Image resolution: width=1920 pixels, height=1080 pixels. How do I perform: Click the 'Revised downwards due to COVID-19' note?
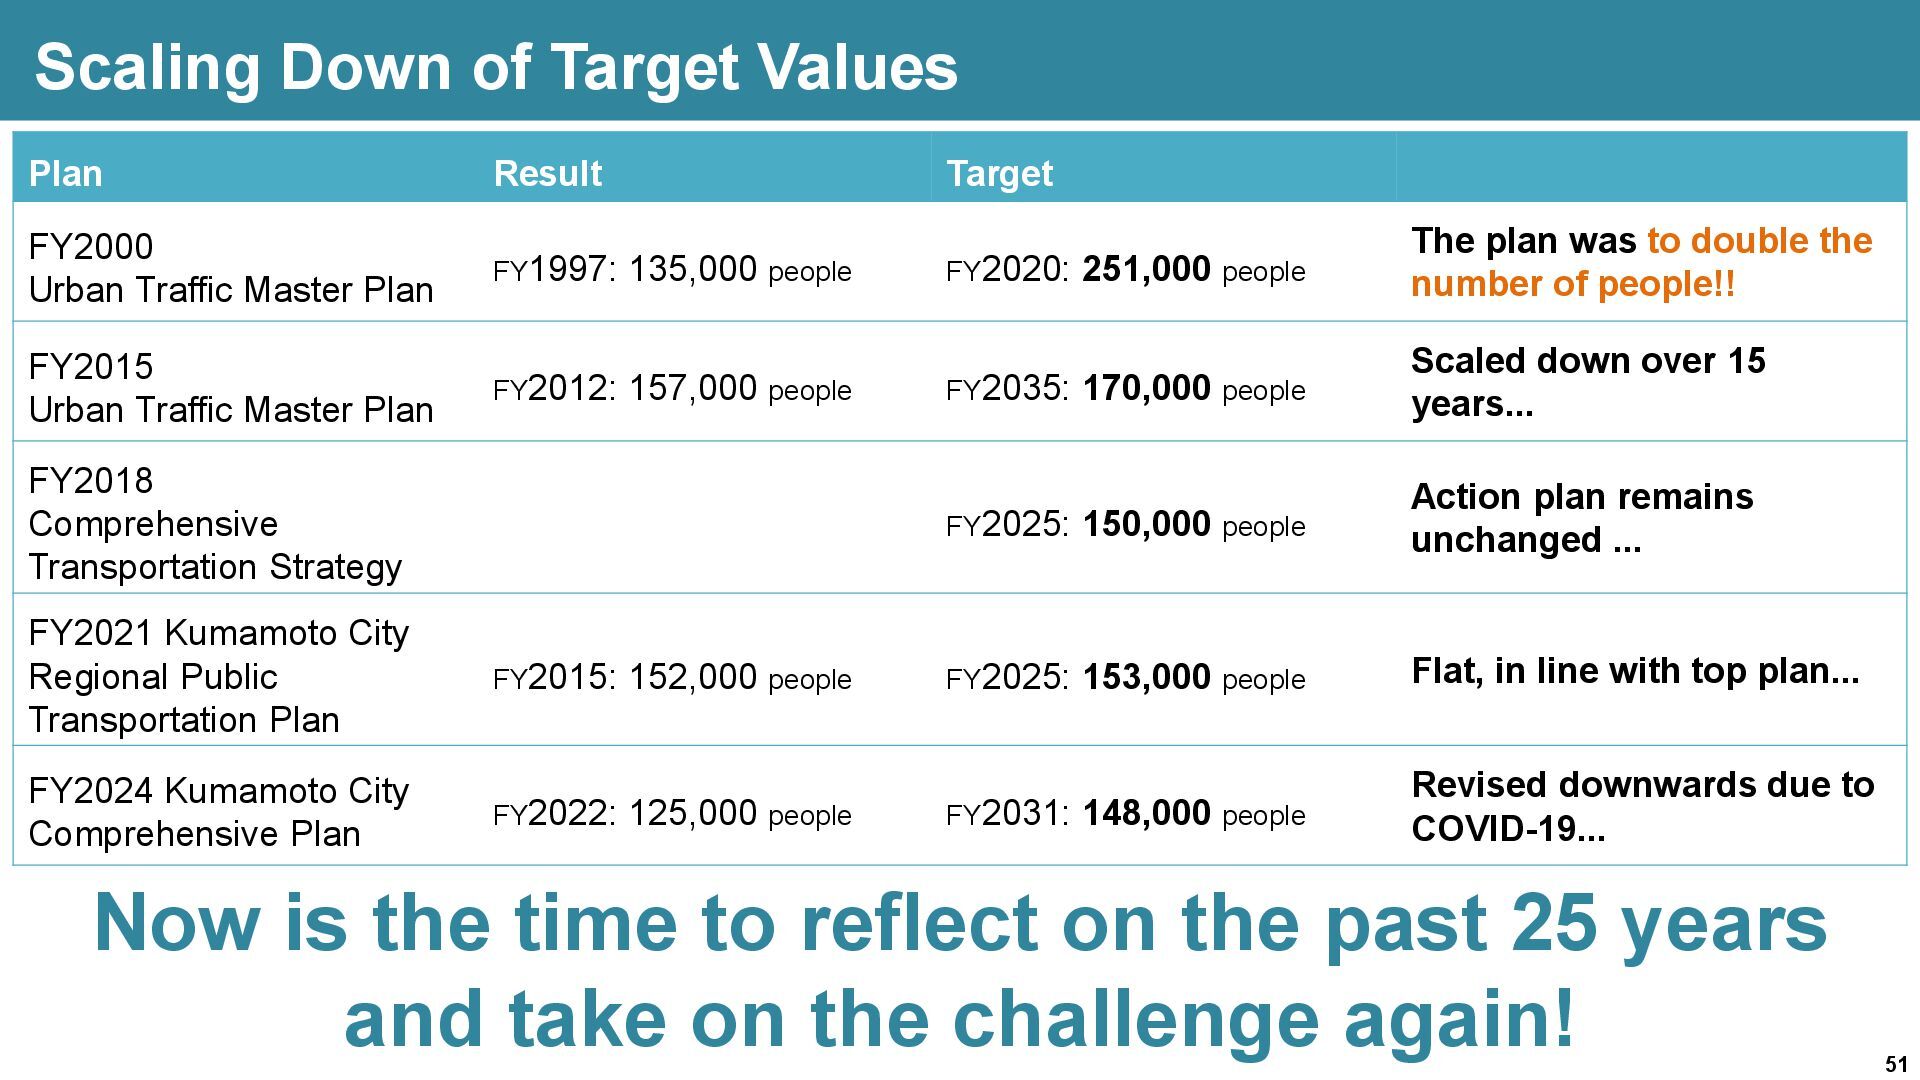(x=1642, y=806)
